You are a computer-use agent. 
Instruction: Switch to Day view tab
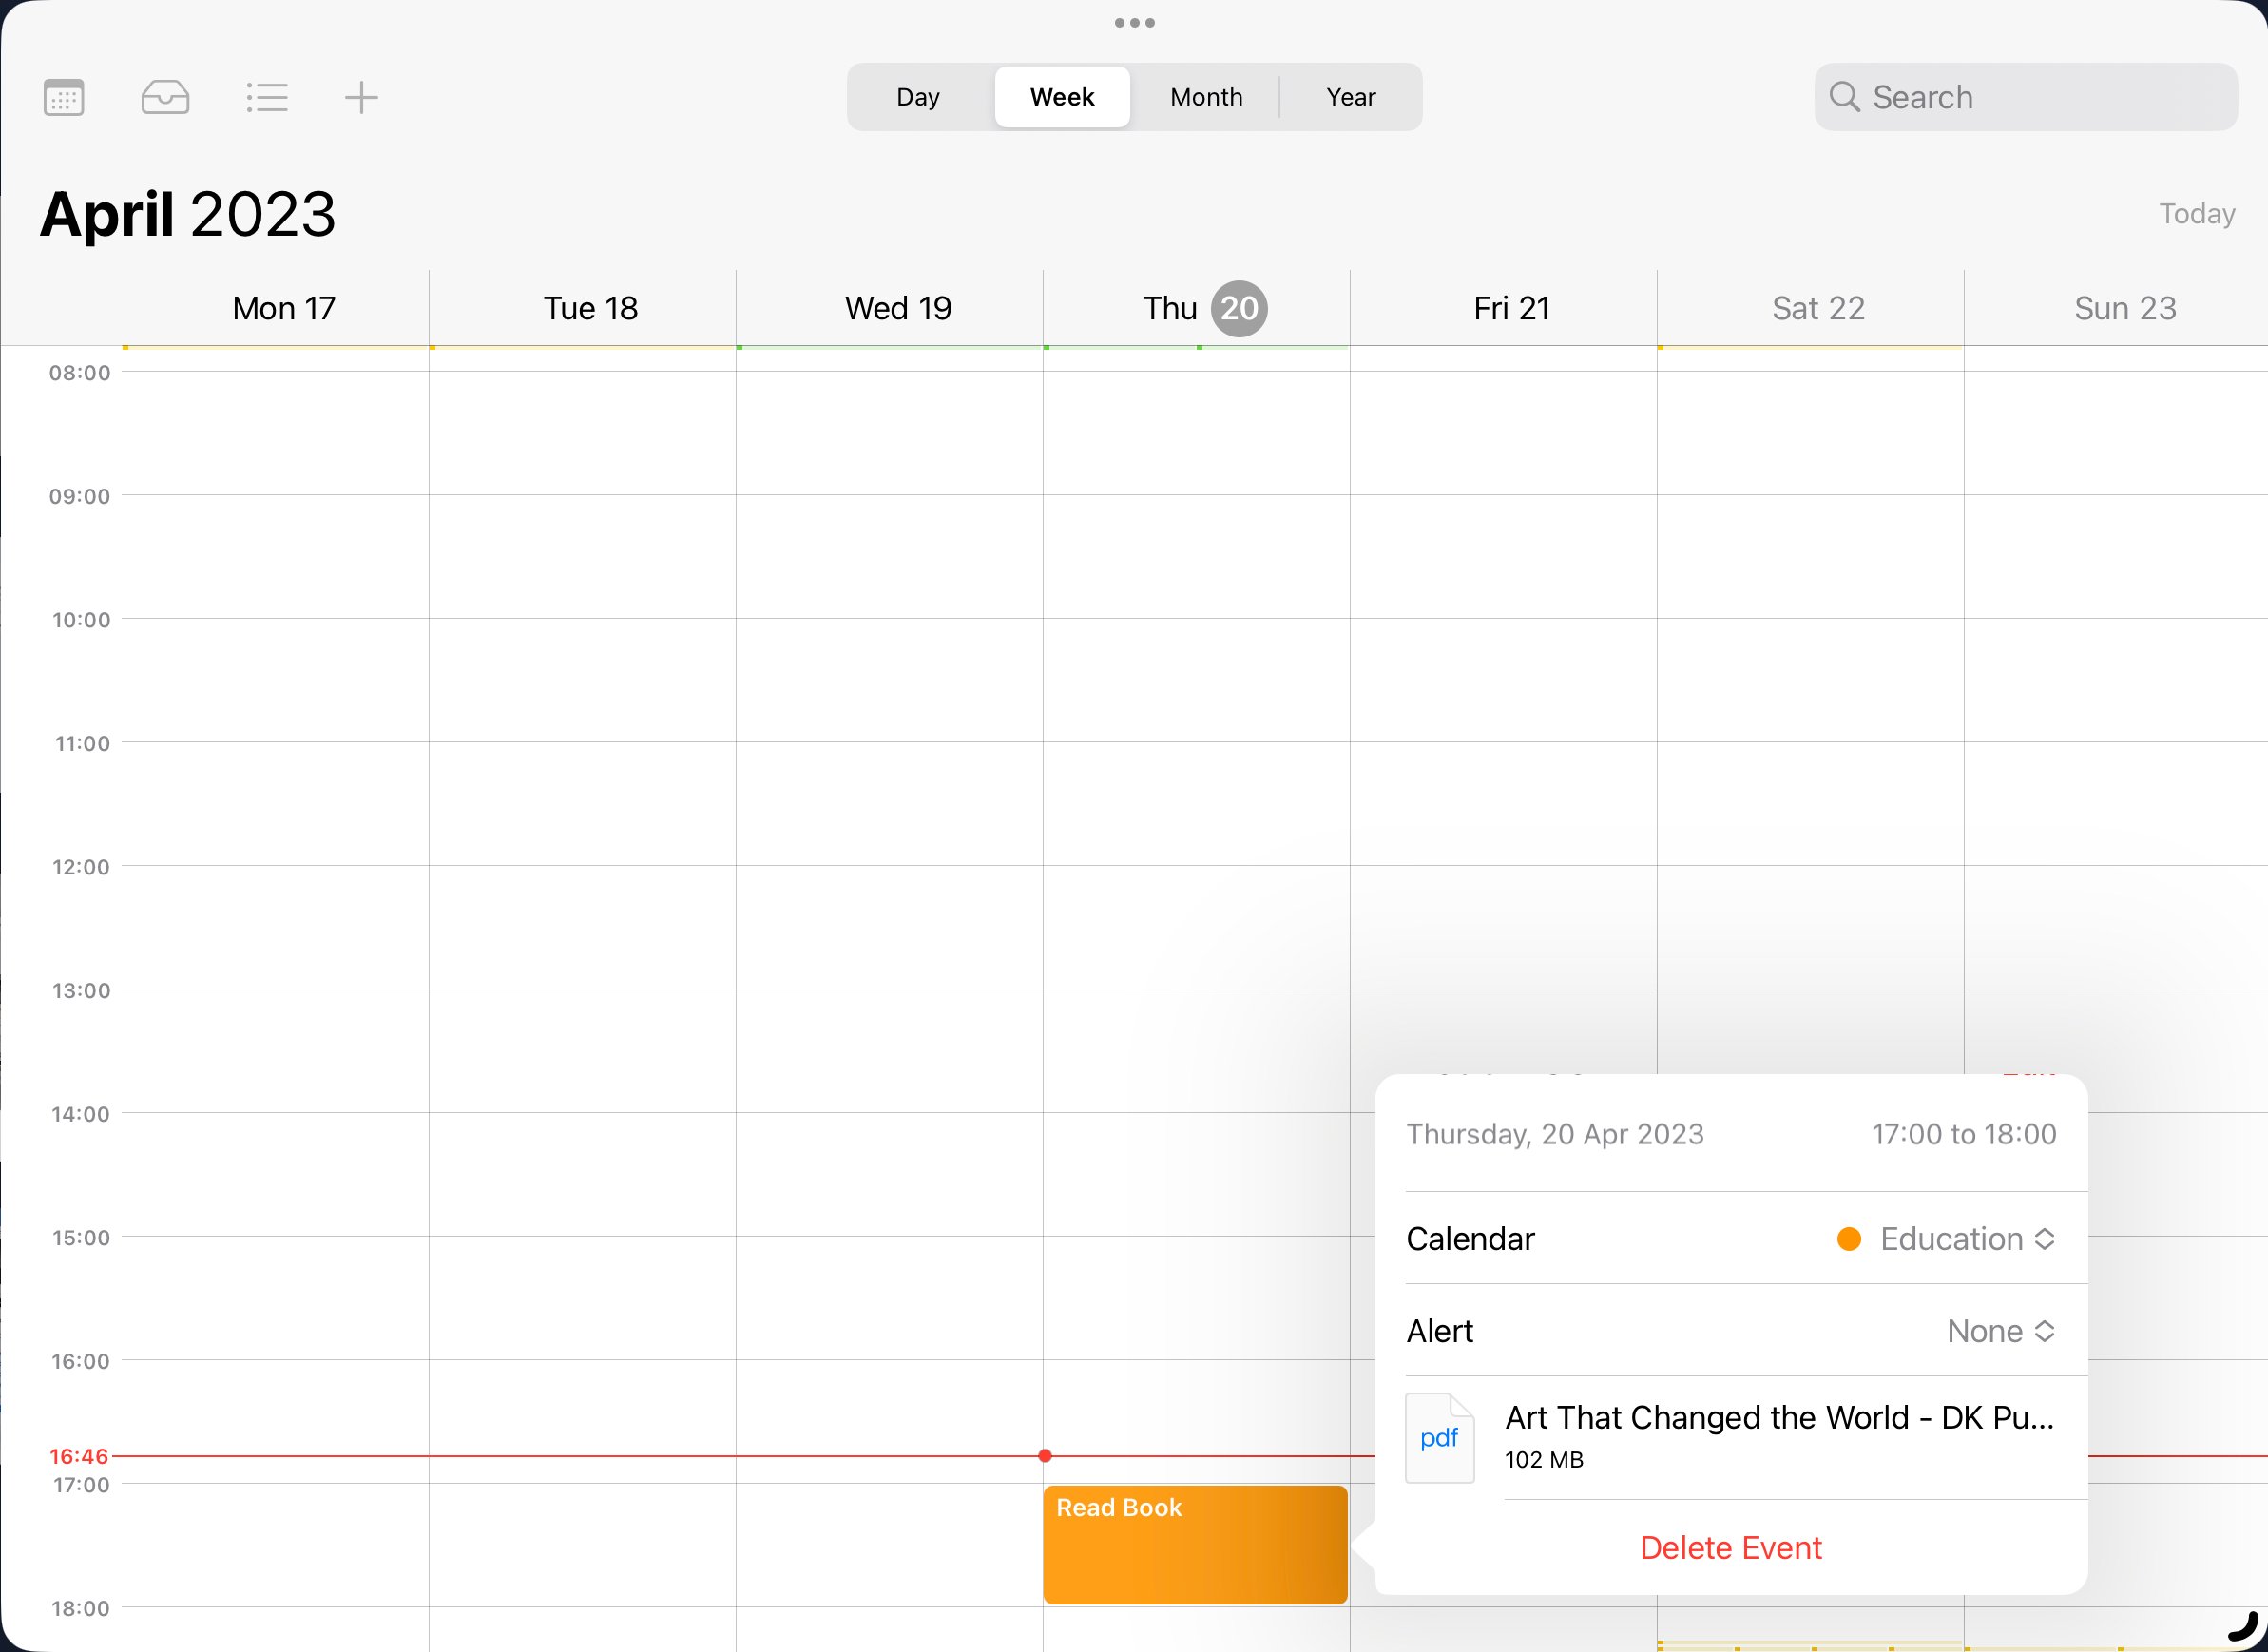coord(918,97)
